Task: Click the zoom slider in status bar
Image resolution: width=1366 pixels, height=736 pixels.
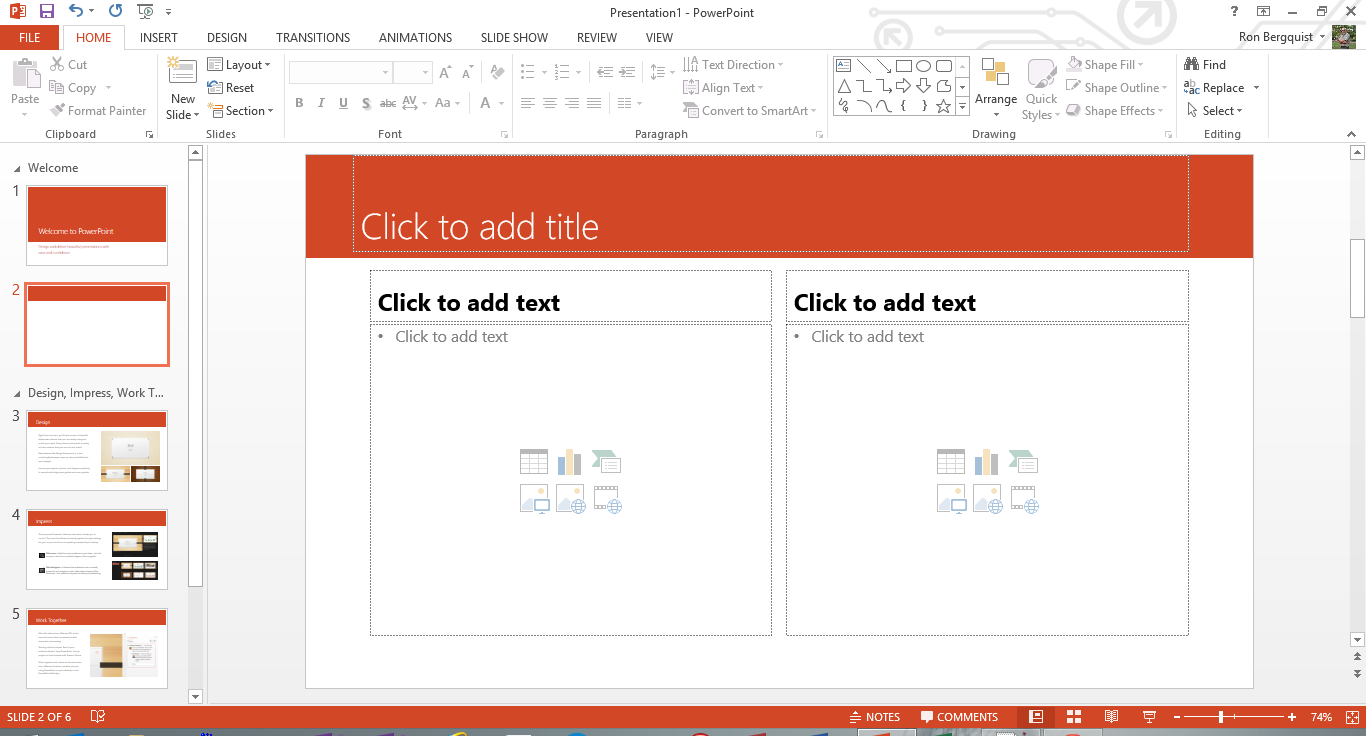Action: pos(1221,717)
